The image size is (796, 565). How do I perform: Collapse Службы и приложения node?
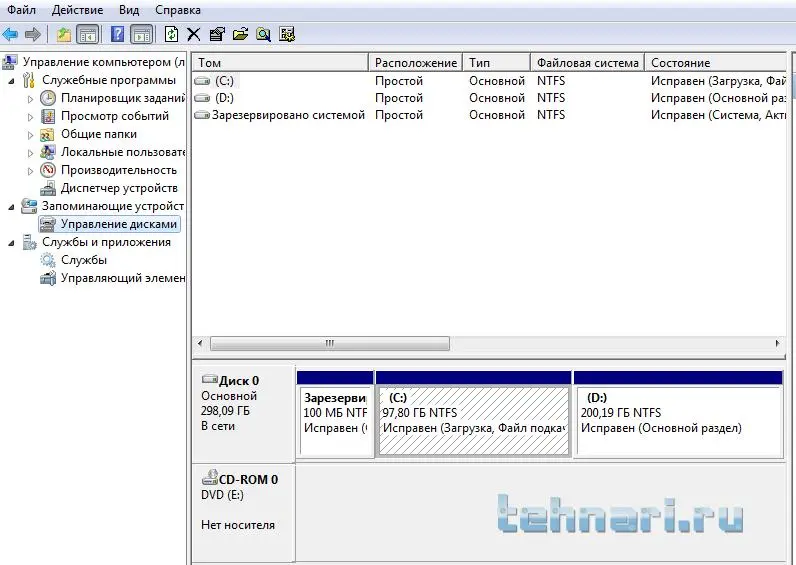11,243
